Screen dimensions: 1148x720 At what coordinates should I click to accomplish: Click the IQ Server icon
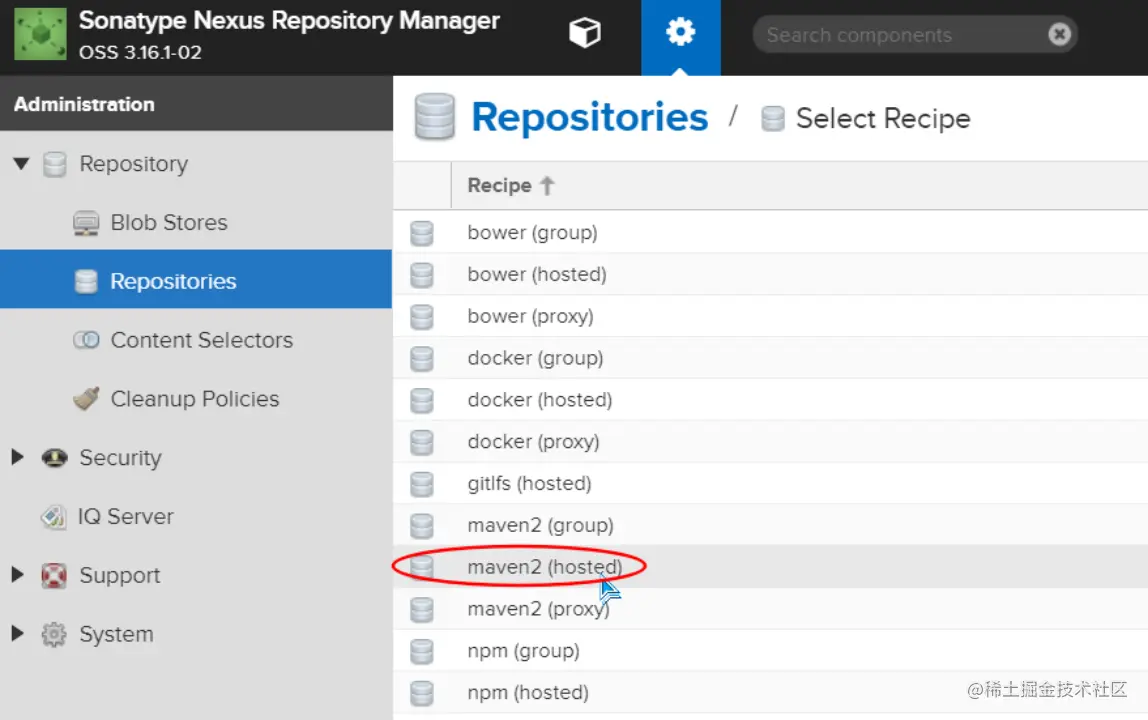53,516
